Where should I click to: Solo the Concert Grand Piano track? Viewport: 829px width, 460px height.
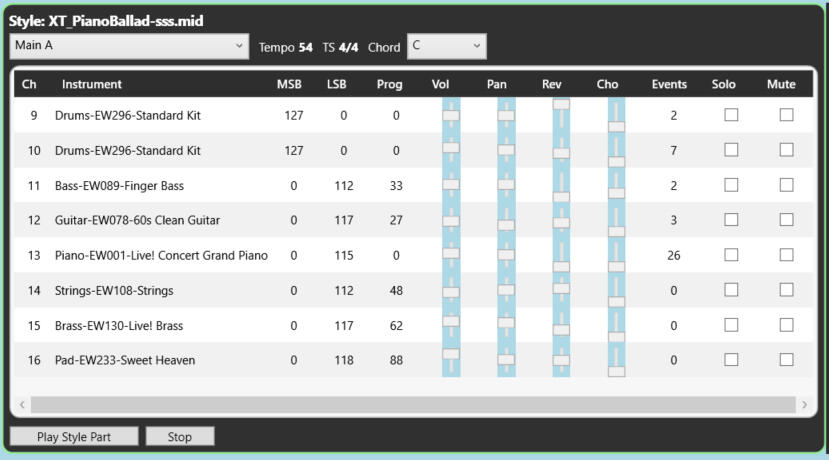tap(731, 255)
